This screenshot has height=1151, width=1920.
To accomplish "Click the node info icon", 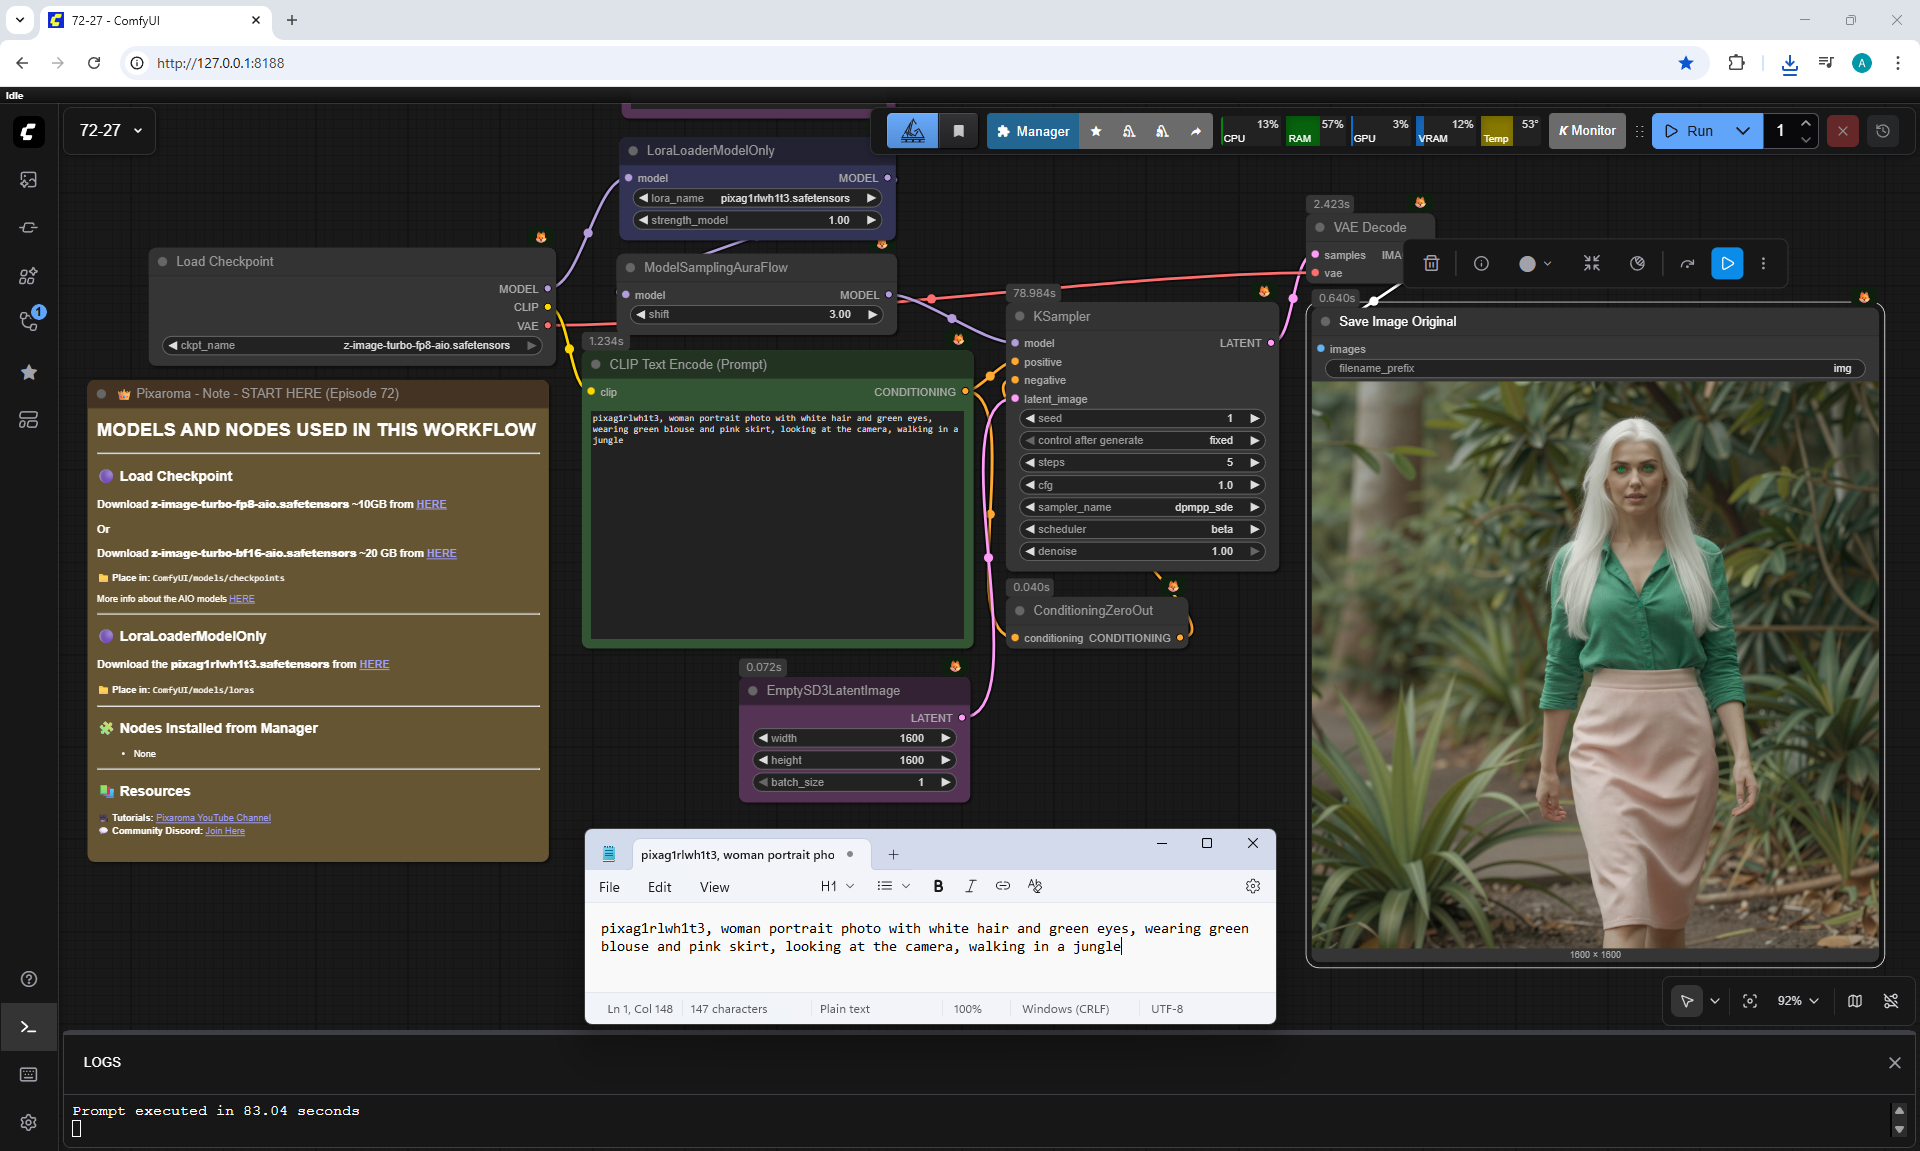I will click(x=1481, y=264).
